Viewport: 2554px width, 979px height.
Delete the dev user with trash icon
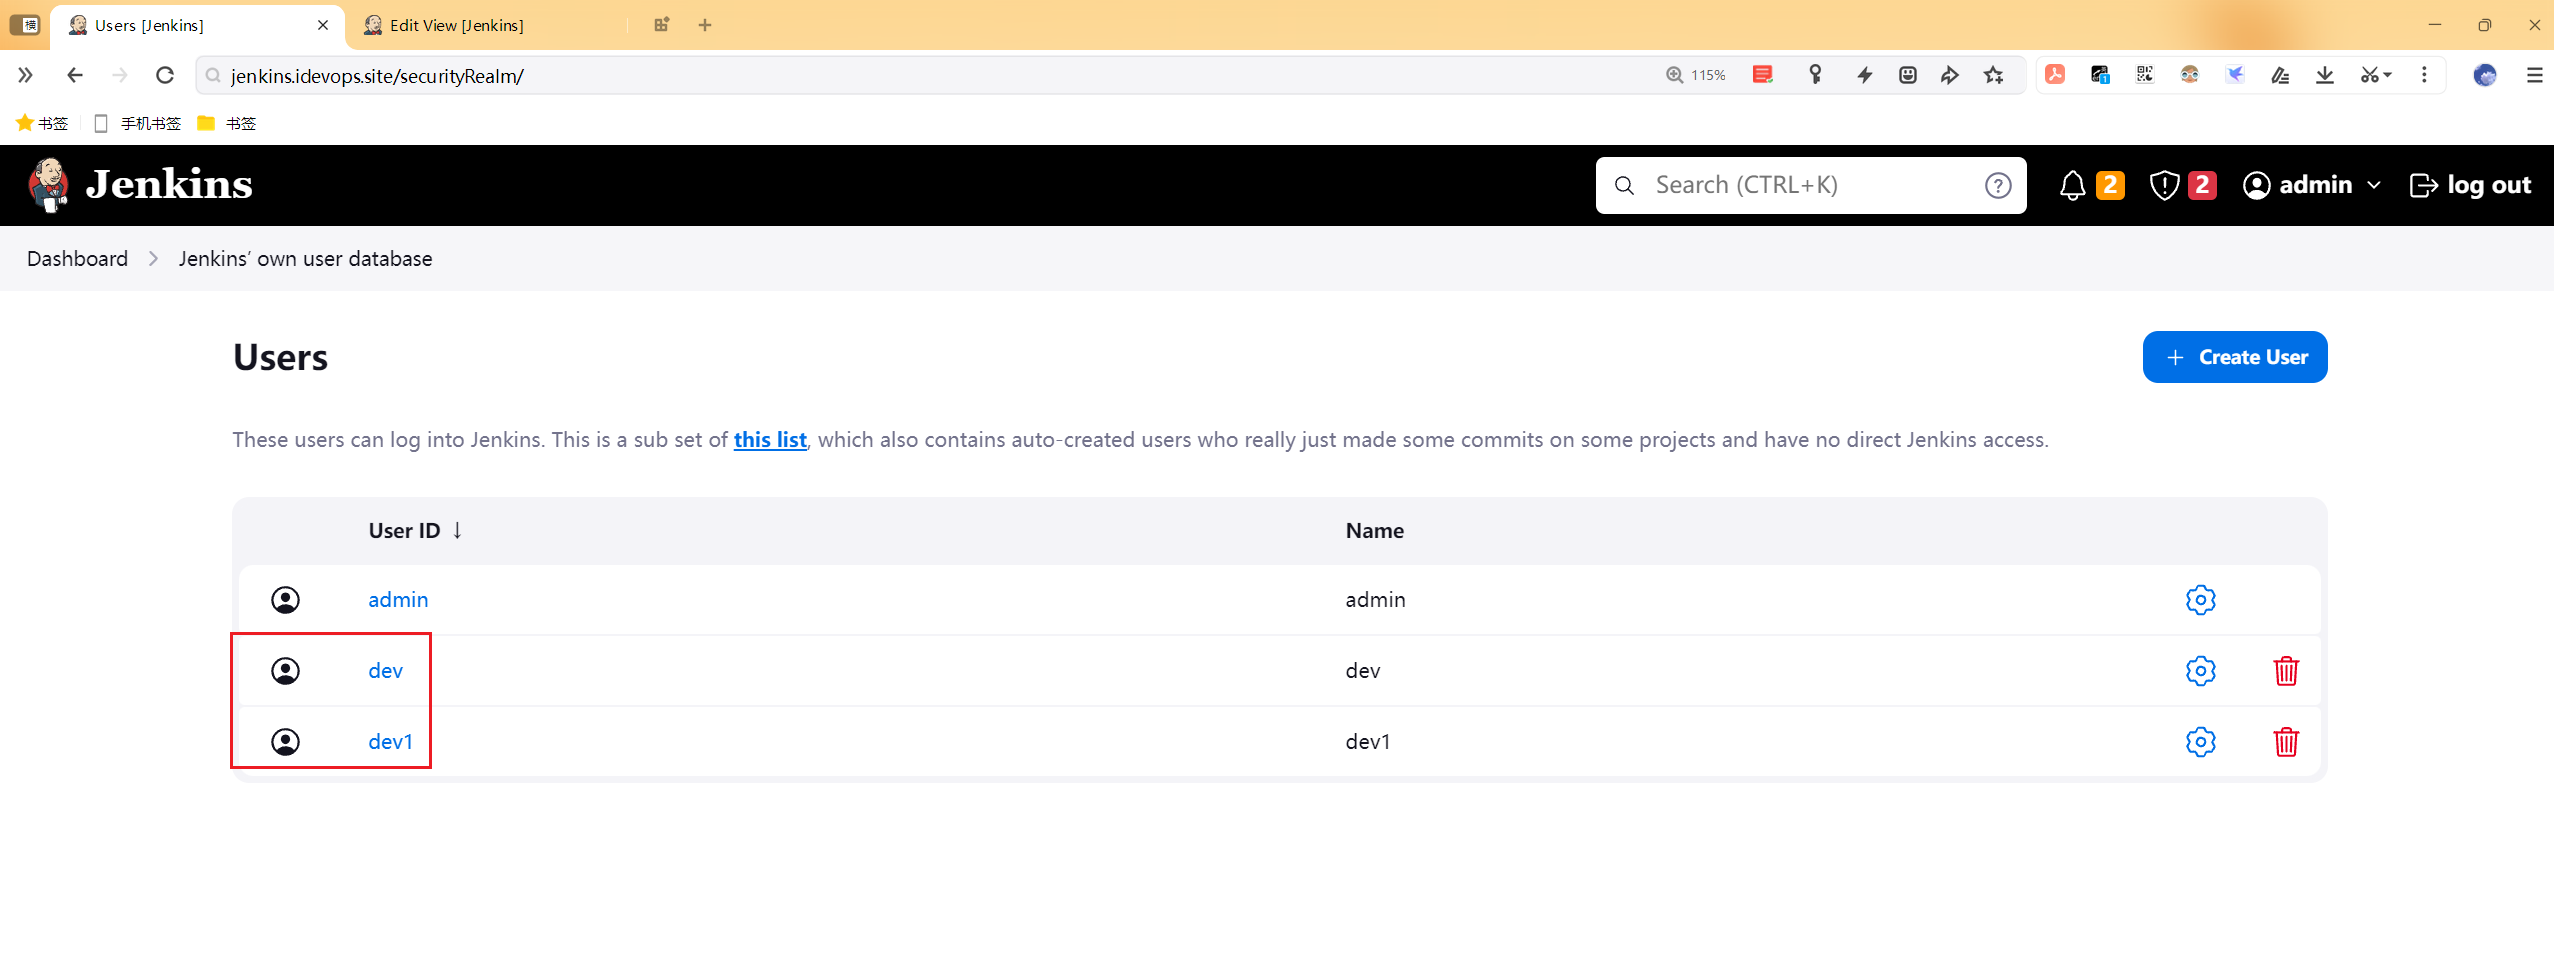[x=2286, y=671]
